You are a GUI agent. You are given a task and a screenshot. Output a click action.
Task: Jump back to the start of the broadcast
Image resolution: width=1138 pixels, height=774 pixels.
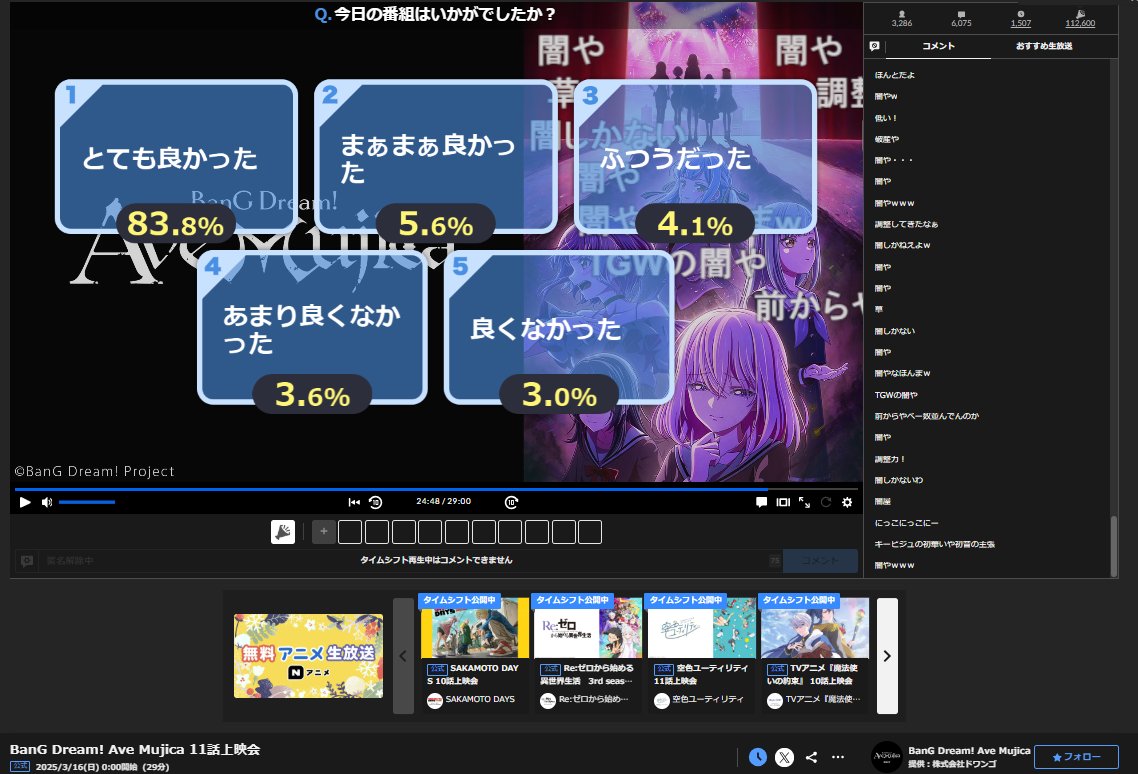[354, 502]
